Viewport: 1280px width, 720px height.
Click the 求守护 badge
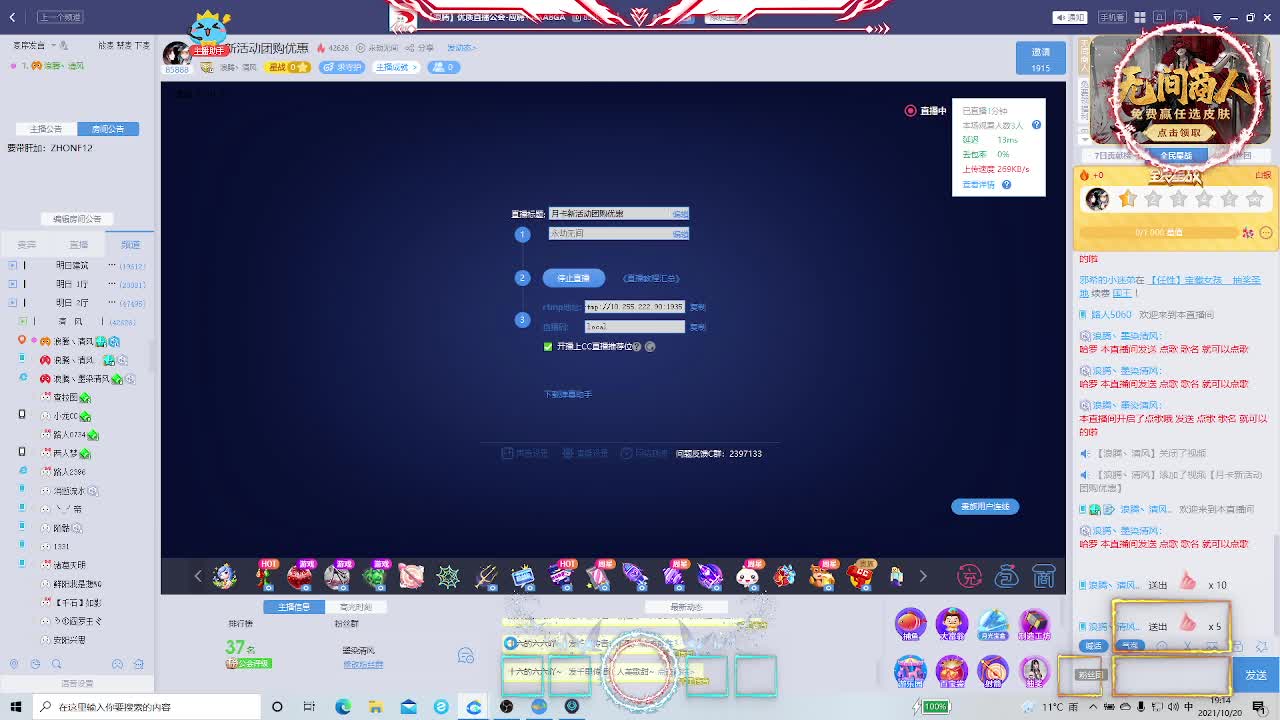tap(343, 67)
